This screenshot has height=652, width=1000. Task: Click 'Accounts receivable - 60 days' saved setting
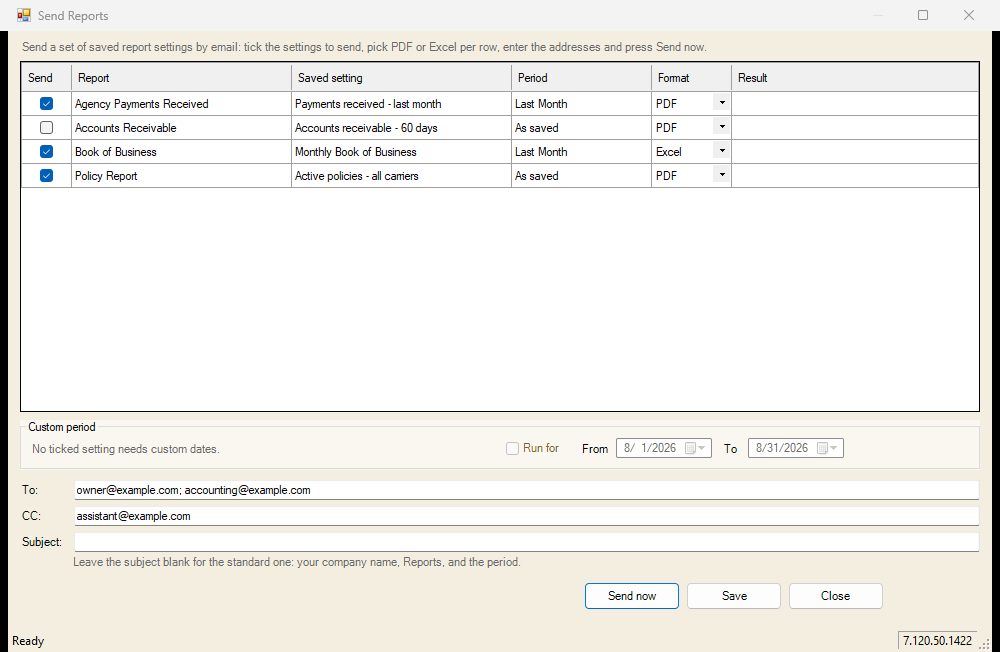point(402,128)
